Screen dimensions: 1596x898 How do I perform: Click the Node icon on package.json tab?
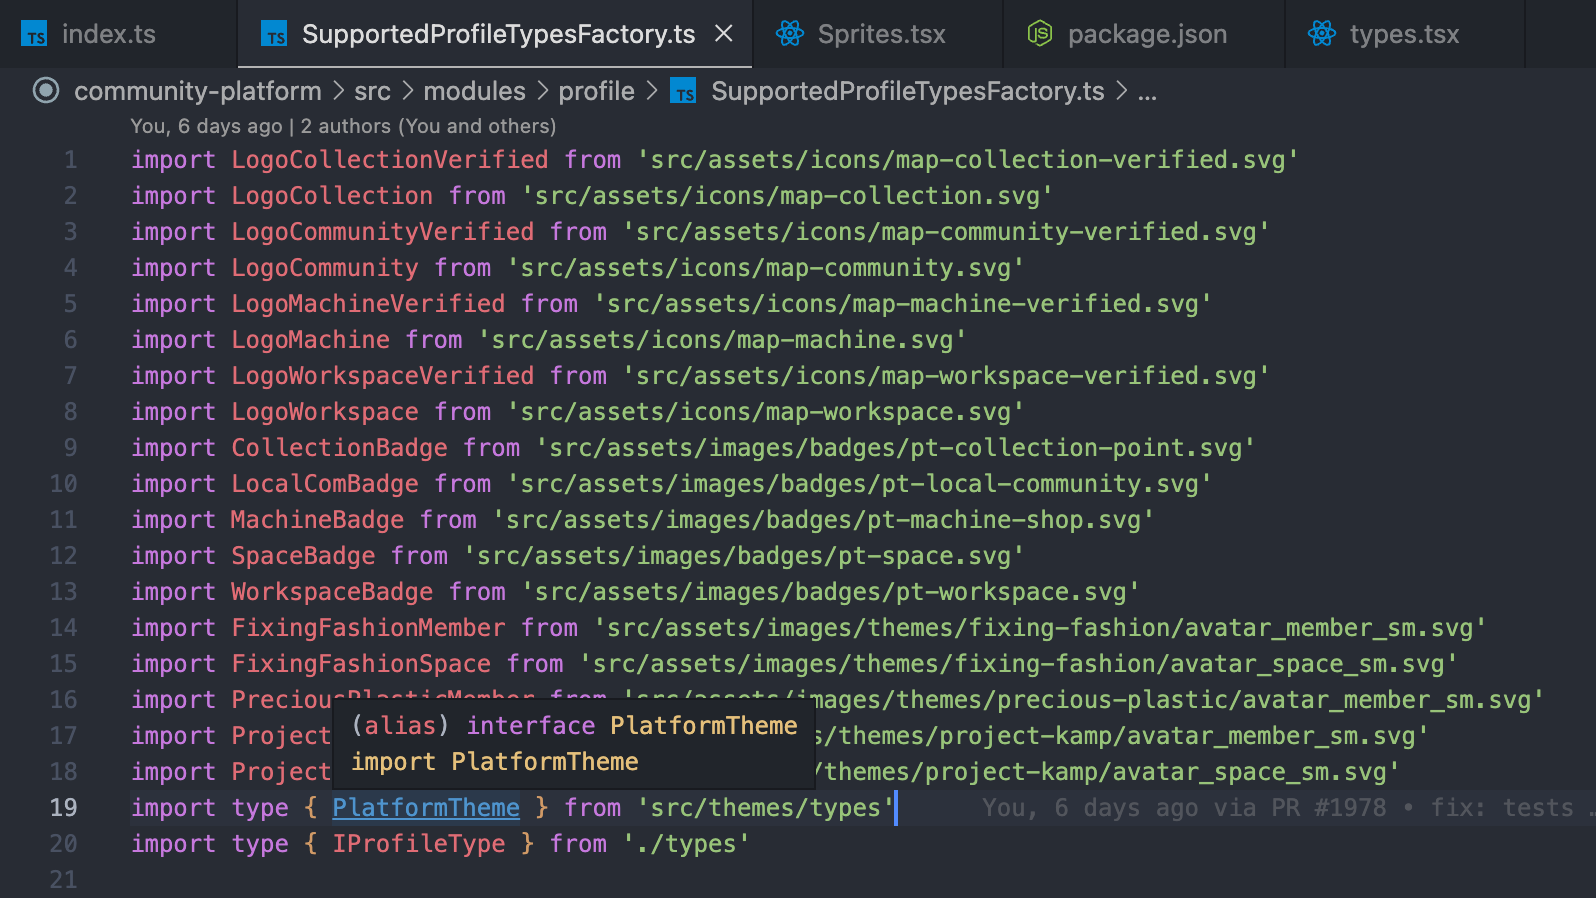pyautogui.click(x=1040, y=34)
